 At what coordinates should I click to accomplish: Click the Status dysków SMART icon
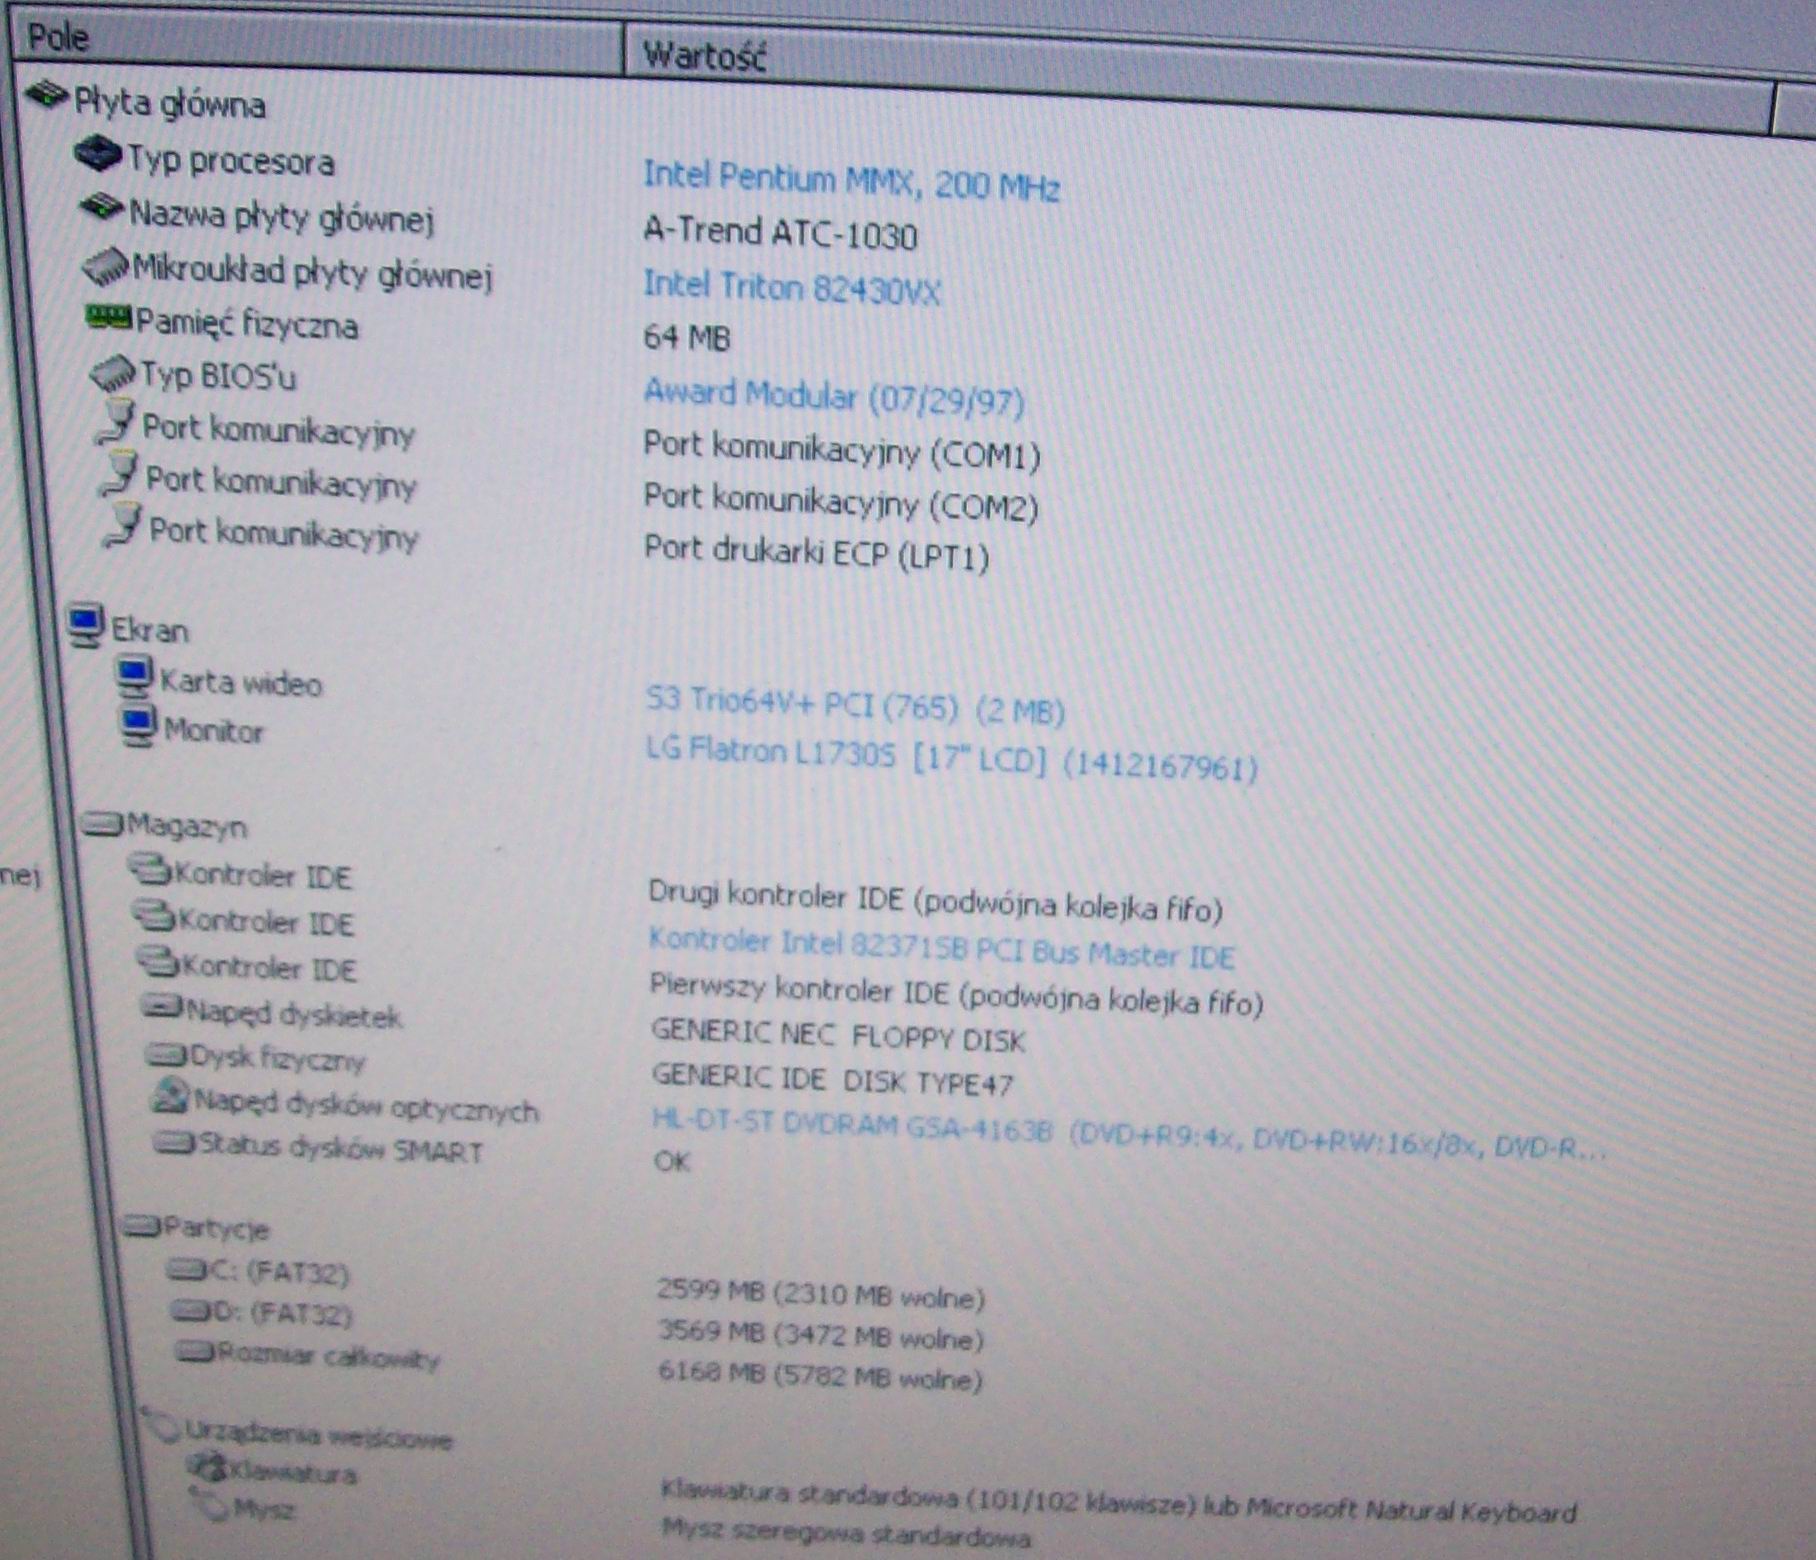175,1143
